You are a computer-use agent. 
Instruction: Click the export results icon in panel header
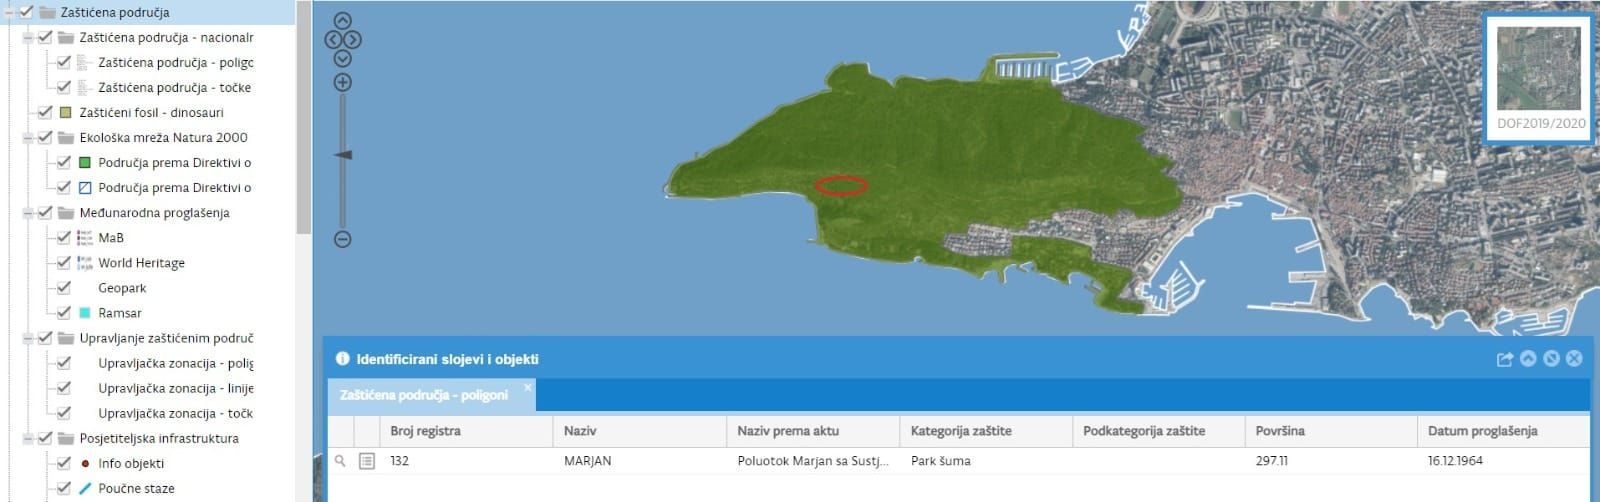[1504, 359]
